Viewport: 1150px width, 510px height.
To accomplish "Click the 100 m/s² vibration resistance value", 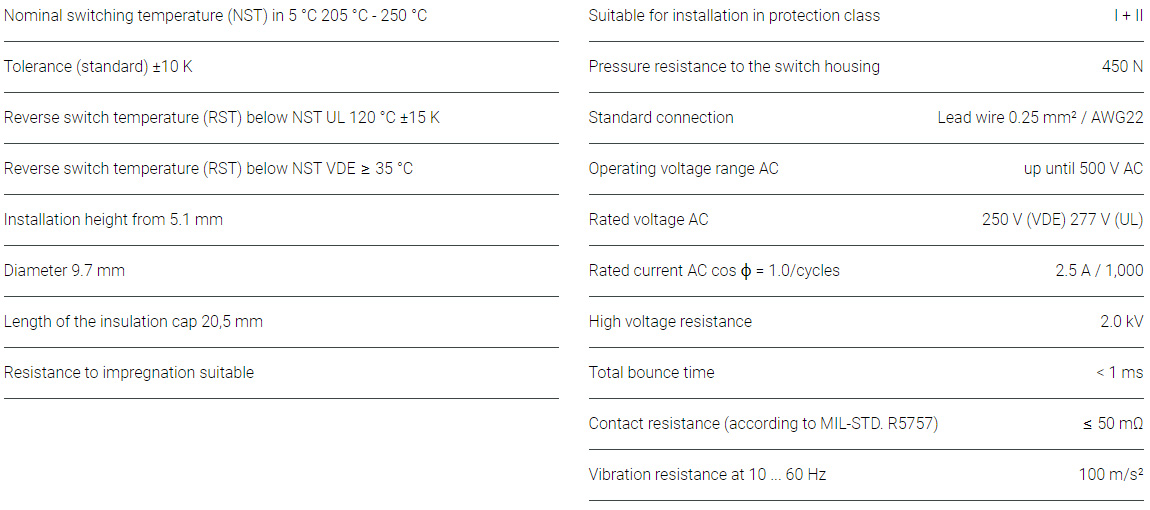I will pyautogui.click(x=1110, y=475).
